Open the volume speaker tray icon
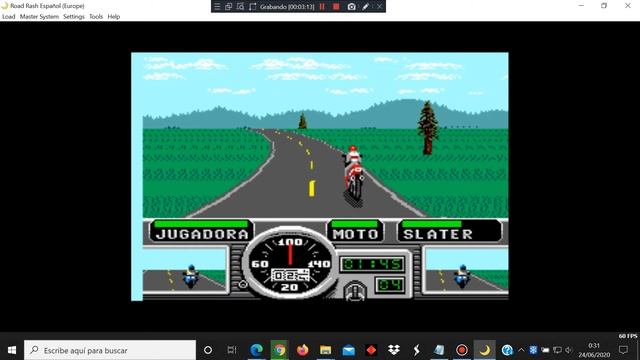Viewport: 640px width, 360px height. coord(569,350)
